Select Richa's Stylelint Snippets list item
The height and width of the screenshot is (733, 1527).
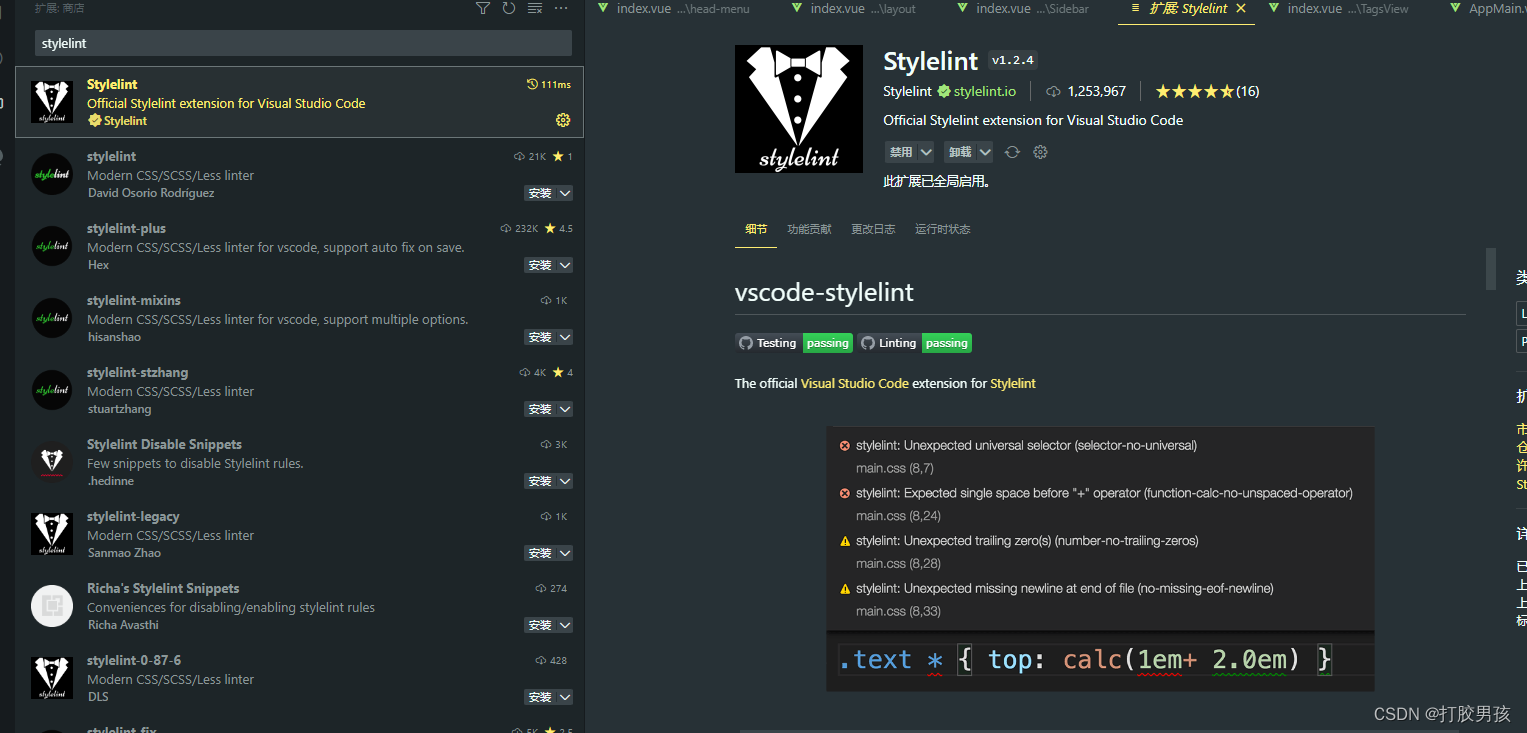coord(299,606)
